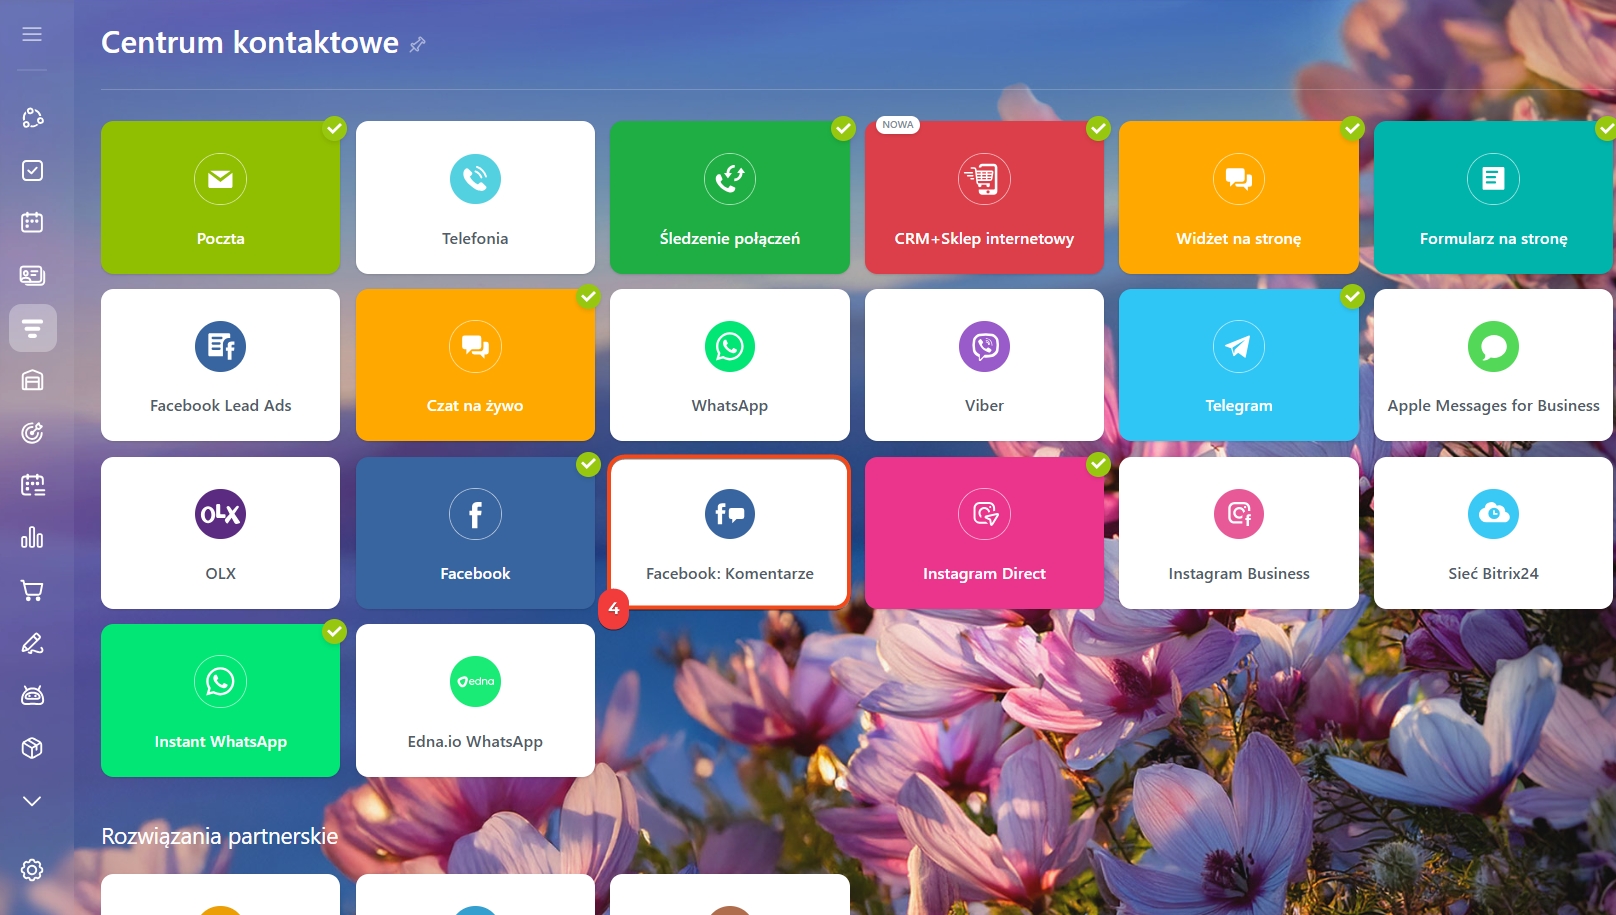Open the cube icon in the sidebar
The width and height of the screenshot is (1616, 915).
click(x=32, y=748)
